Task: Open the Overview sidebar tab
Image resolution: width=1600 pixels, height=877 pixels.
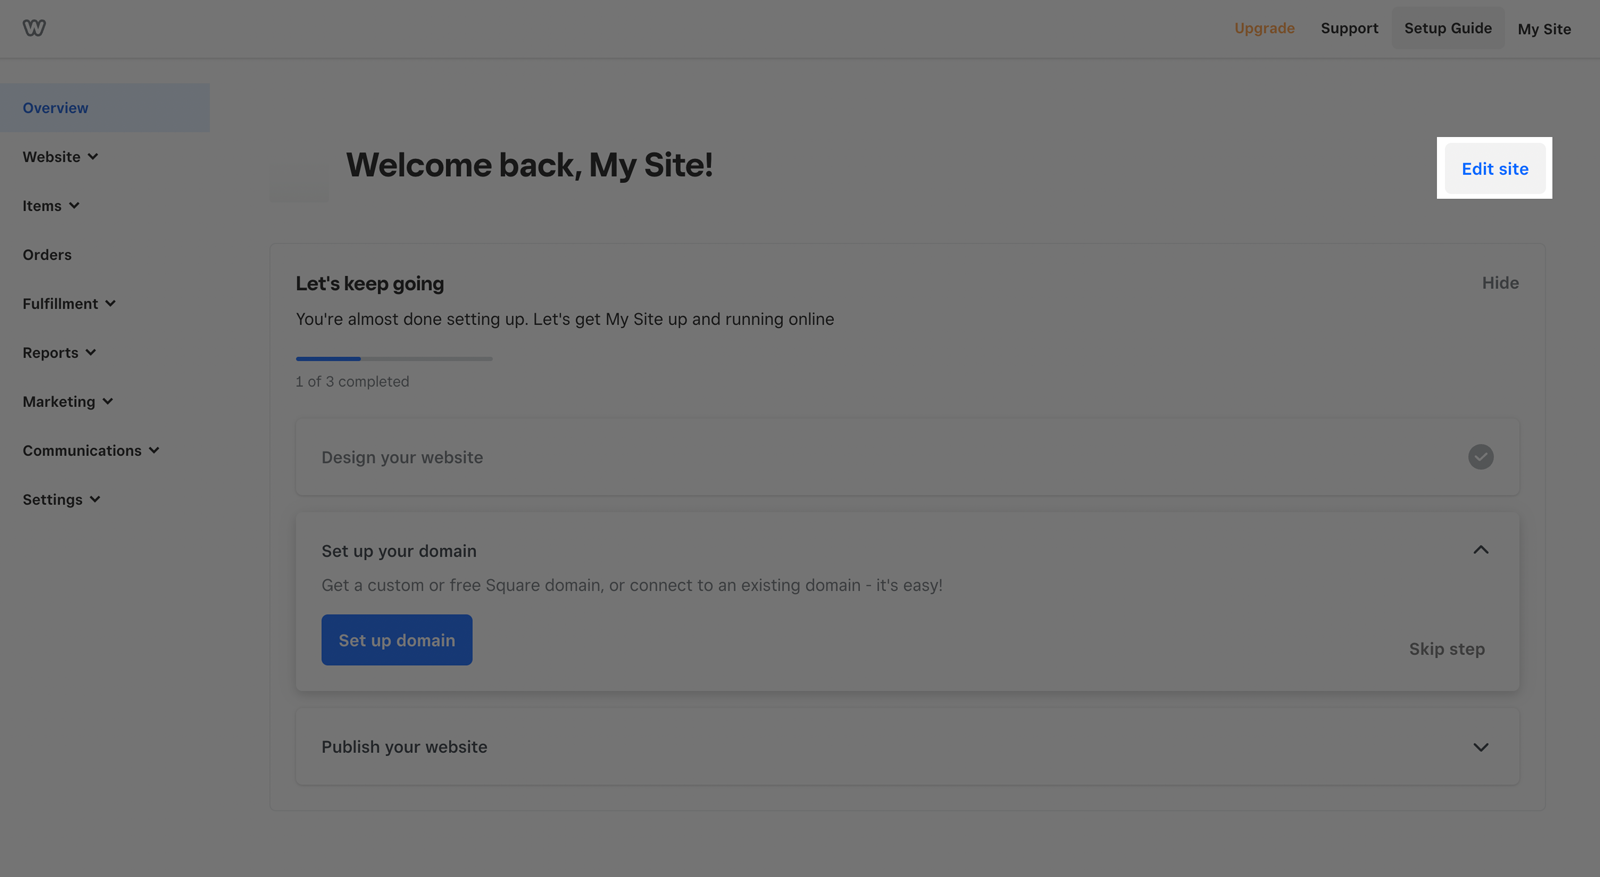Action: (56, 108)
